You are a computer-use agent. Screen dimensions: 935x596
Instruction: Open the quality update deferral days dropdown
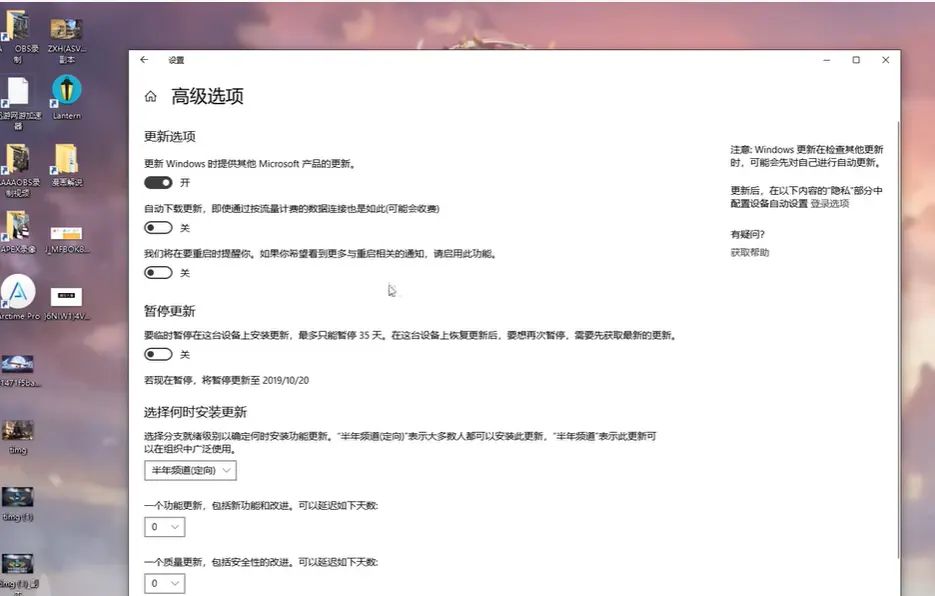(x=165, y=583)
